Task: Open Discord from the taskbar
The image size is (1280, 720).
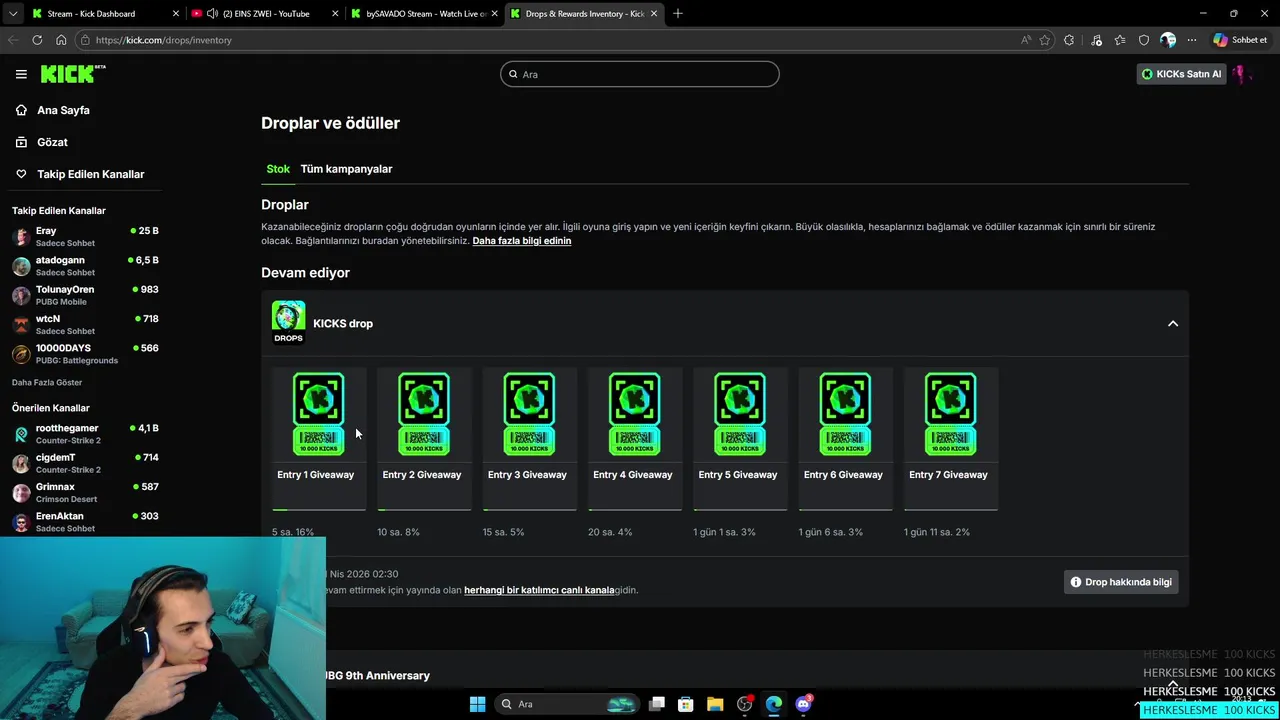Action: click(803, 704)
